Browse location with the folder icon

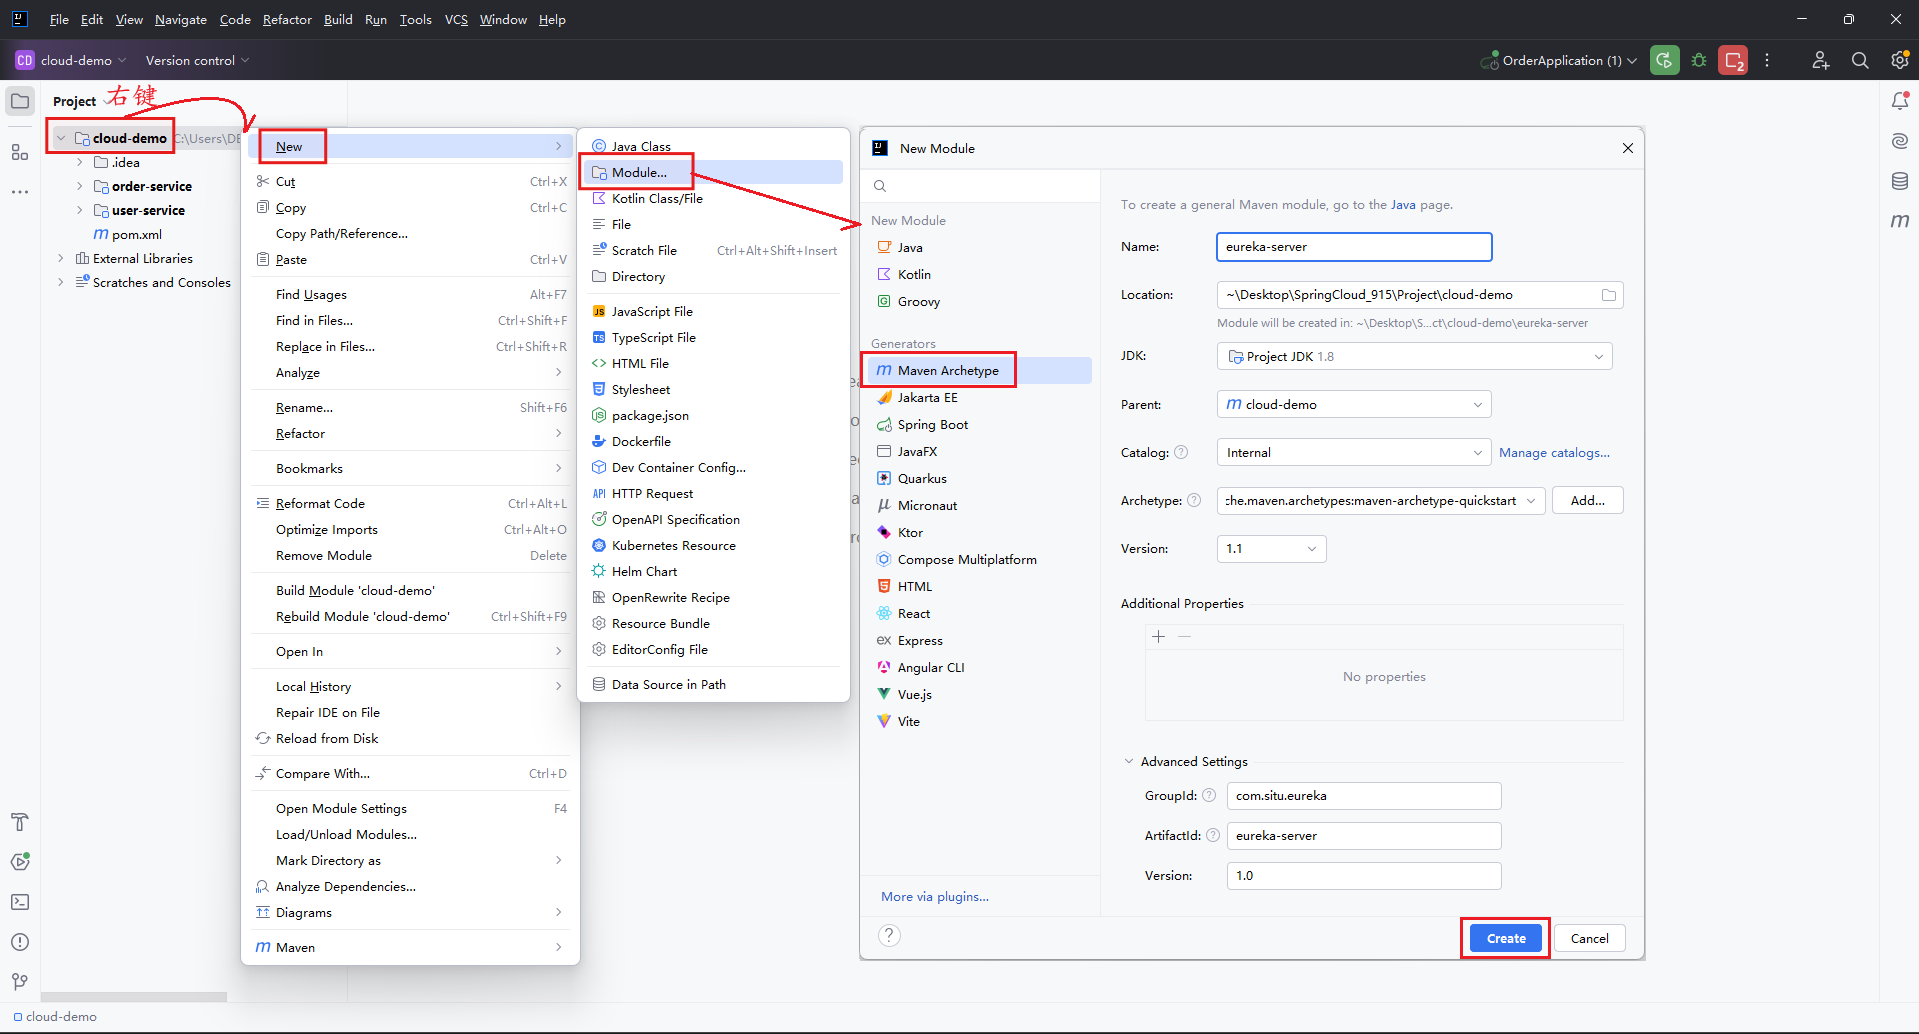[x=1609, y=295]
